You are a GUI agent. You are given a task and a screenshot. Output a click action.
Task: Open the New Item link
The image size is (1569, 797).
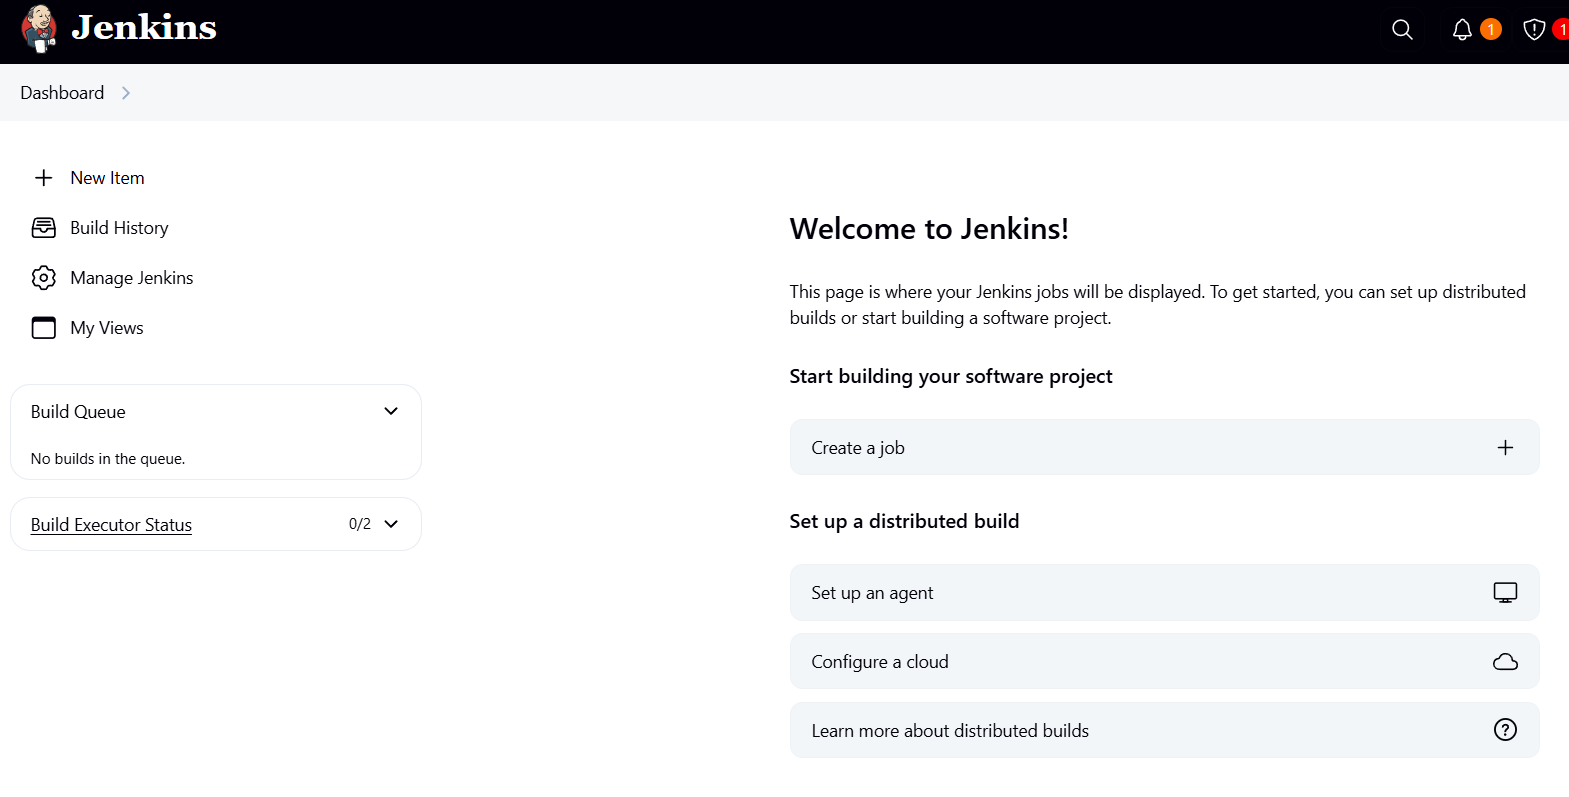pos(107,178)
